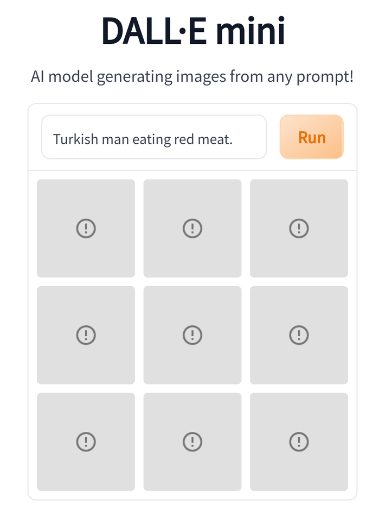This screenshot has width=390, height=510.
Task: Open the first-row left placeholder thumbnail
Action: (x=86, y=228)
